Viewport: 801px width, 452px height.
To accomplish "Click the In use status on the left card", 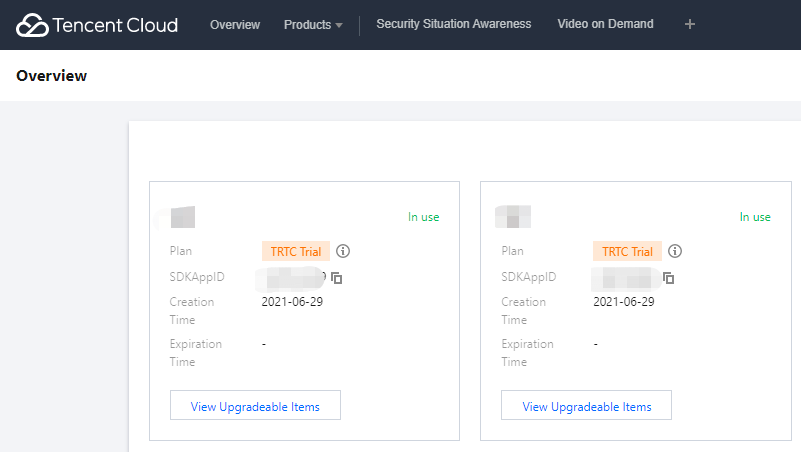I will point(423,217).
